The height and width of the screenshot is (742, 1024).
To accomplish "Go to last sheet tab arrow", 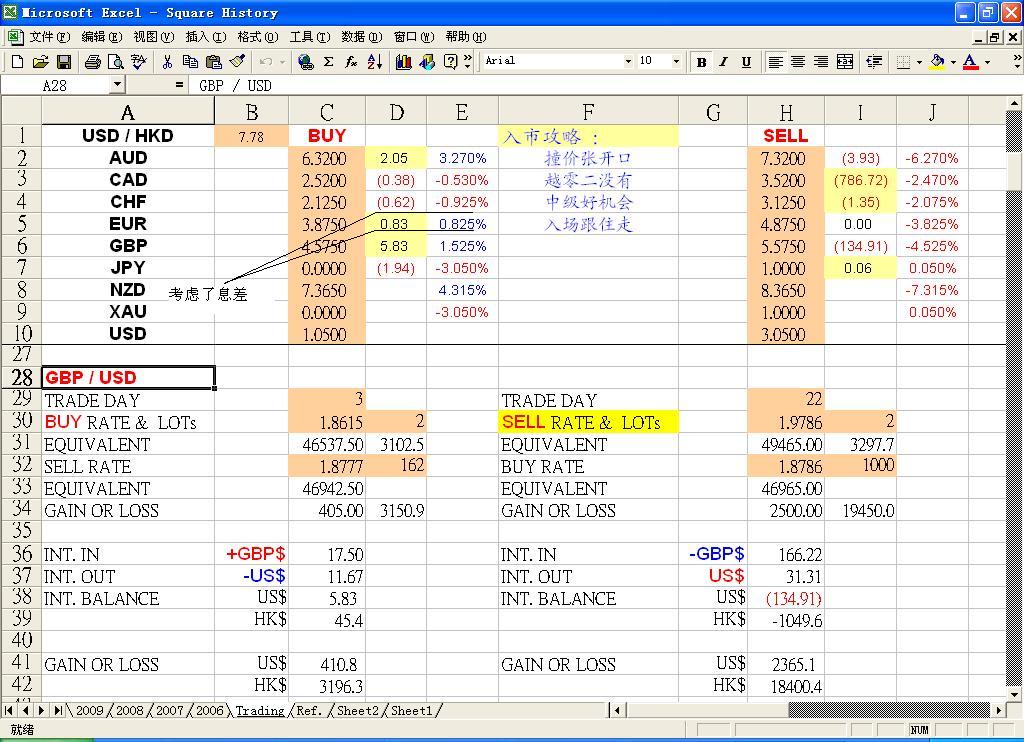I will (x=57, y=710).
